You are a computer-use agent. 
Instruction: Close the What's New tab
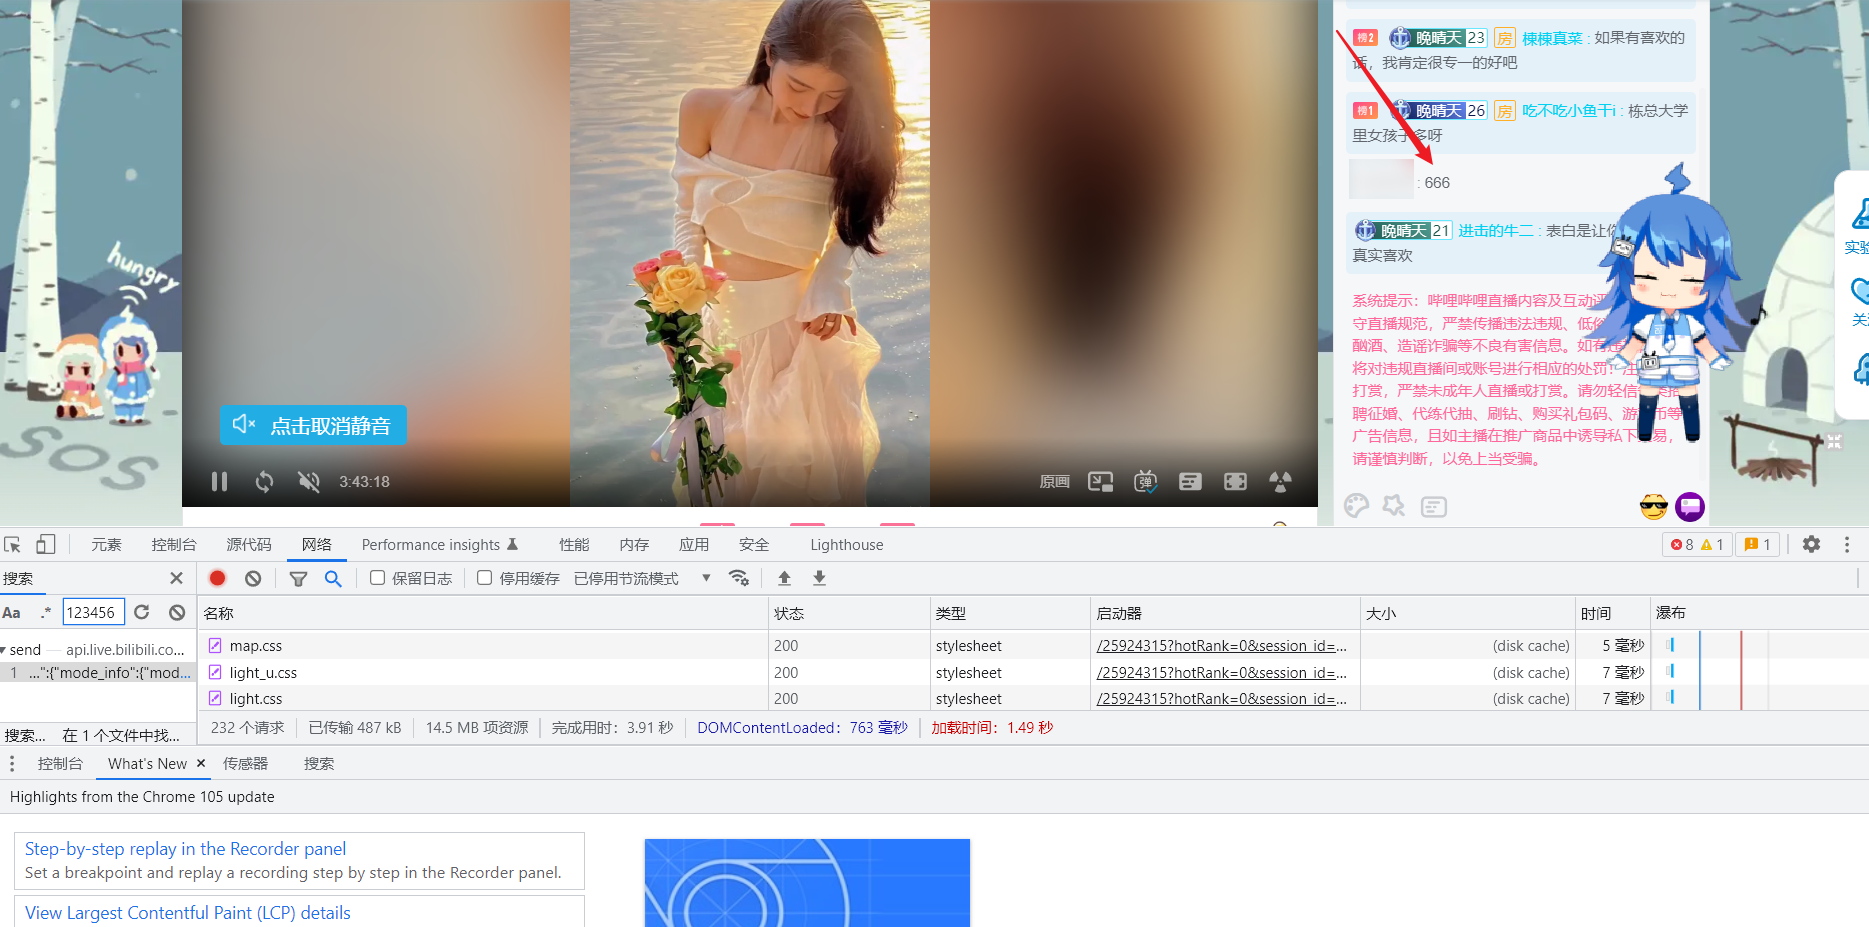pos(201,763)
